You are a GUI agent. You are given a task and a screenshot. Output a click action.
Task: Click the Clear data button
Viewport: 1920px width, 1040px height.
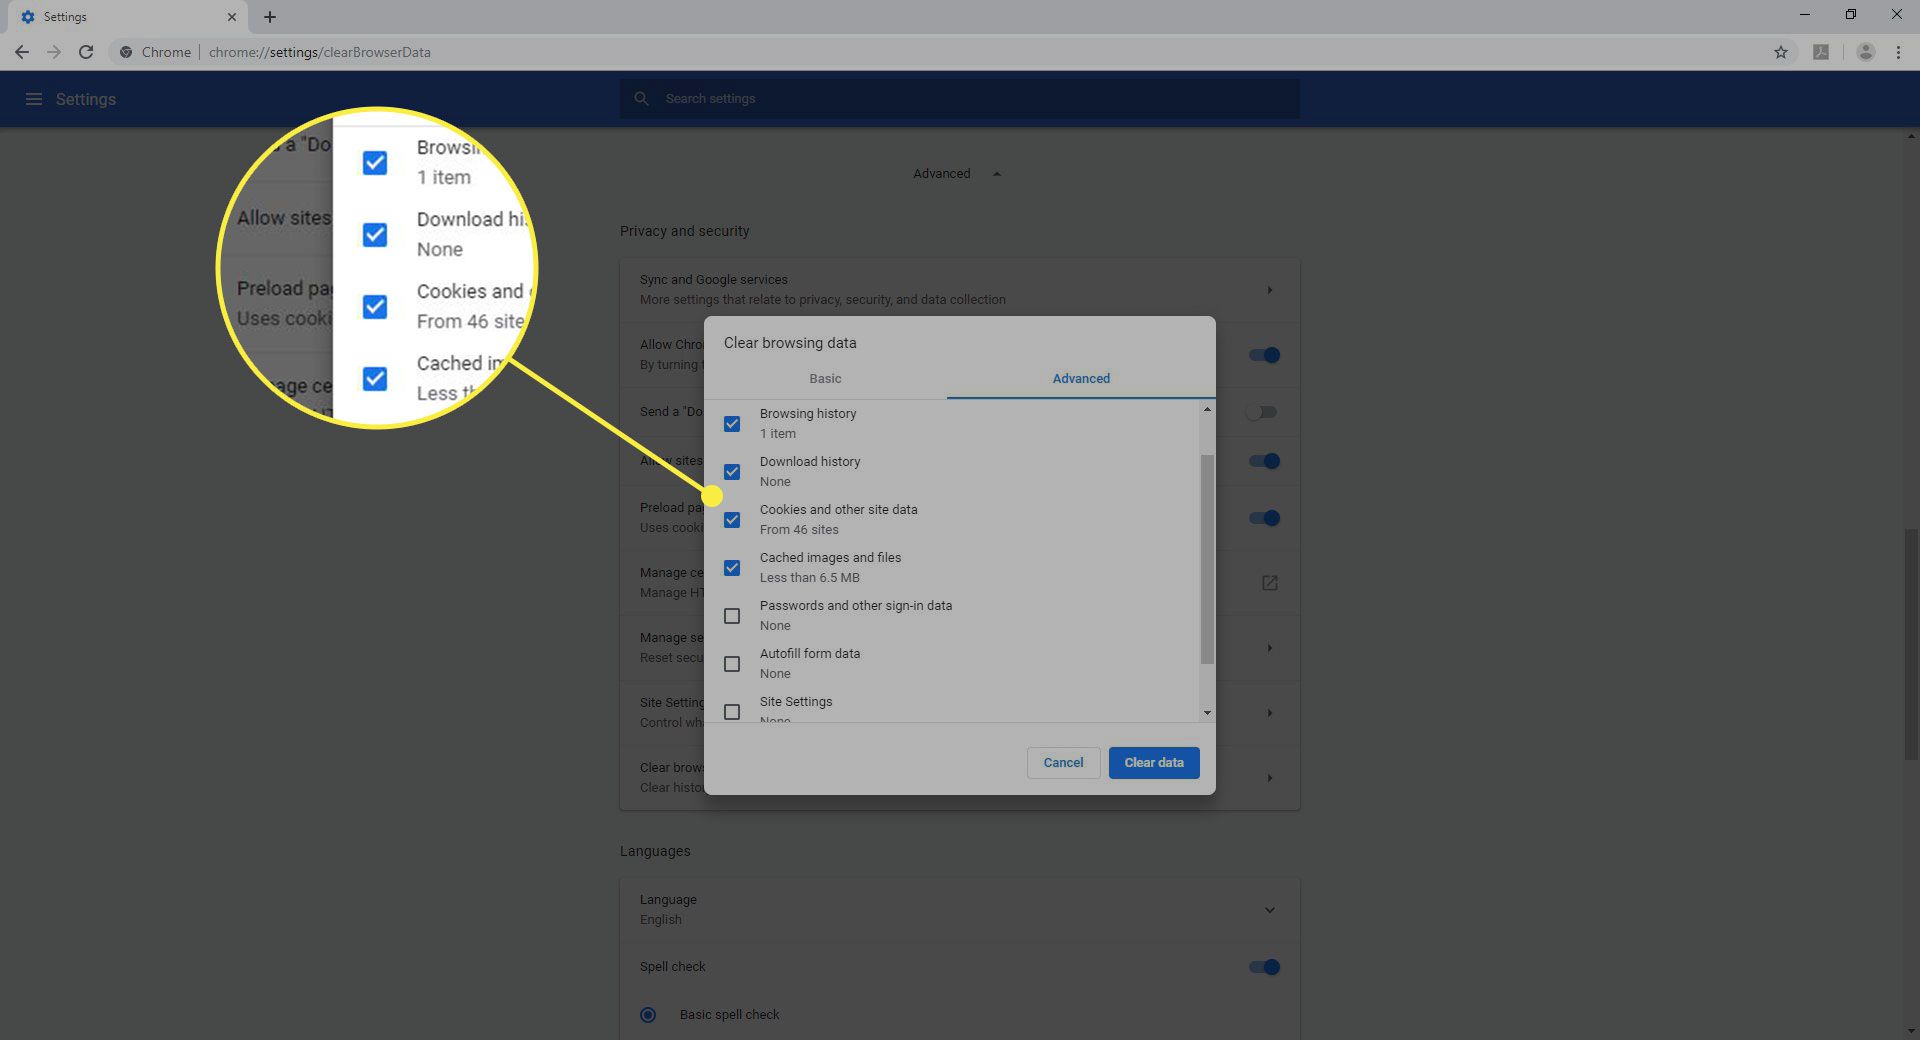point(1154,763)
